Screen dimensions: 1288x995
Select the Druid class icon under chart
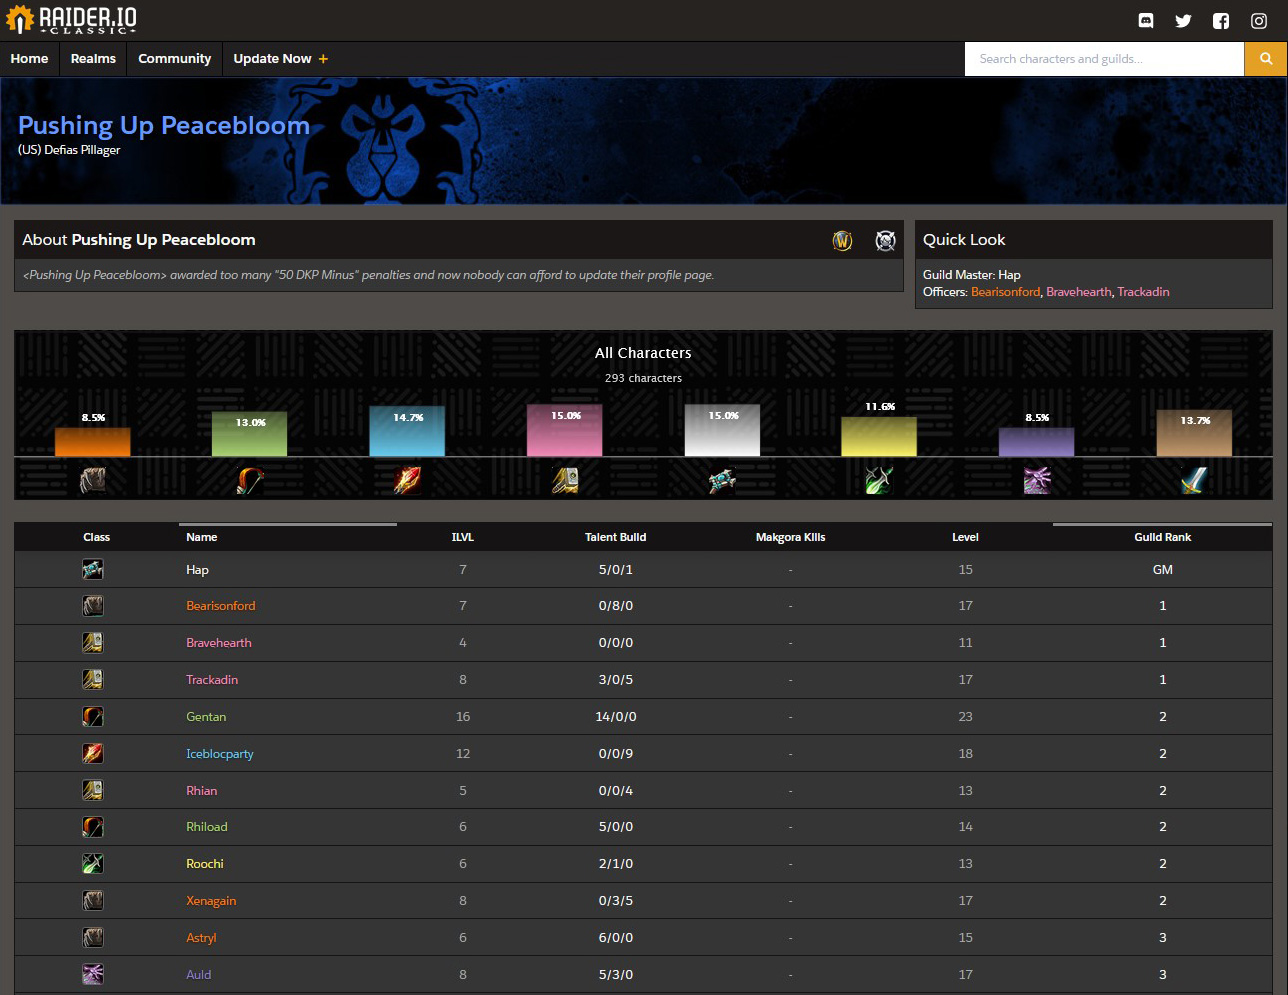[93, 481]
